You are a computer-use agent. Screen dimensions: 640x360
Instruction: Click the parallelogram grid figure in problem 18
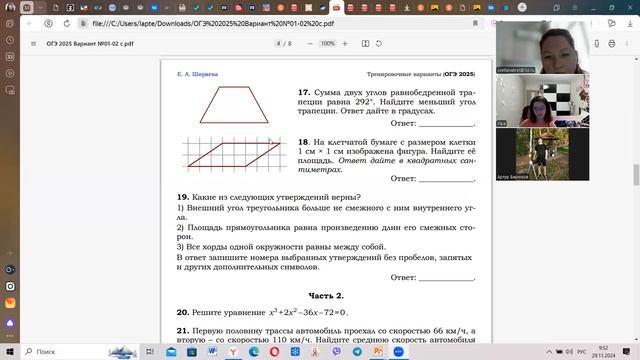coord(233,154)
